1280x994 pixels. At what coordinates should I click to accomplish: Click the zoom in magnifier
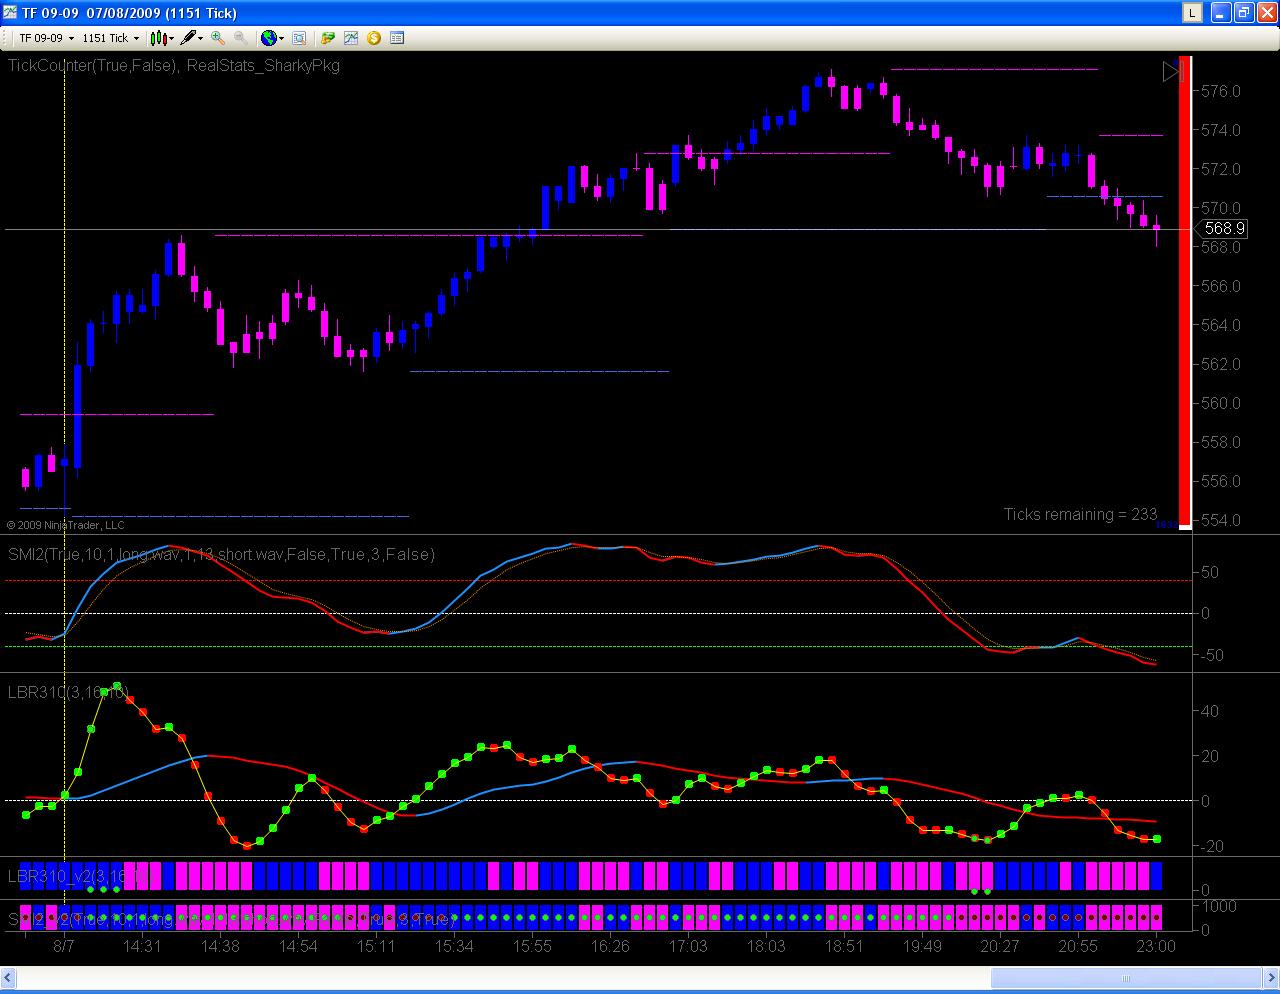(218, 38)
